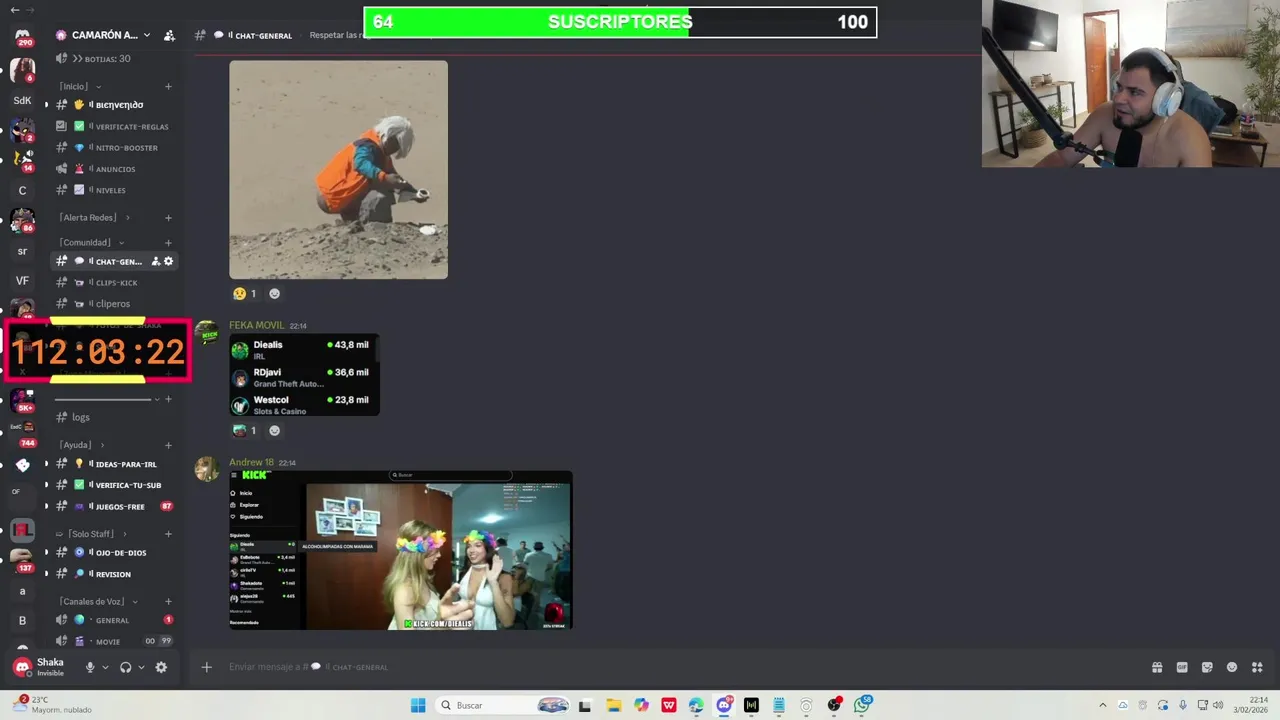Collapse the Comunidad category

click(x=91, y=243)
